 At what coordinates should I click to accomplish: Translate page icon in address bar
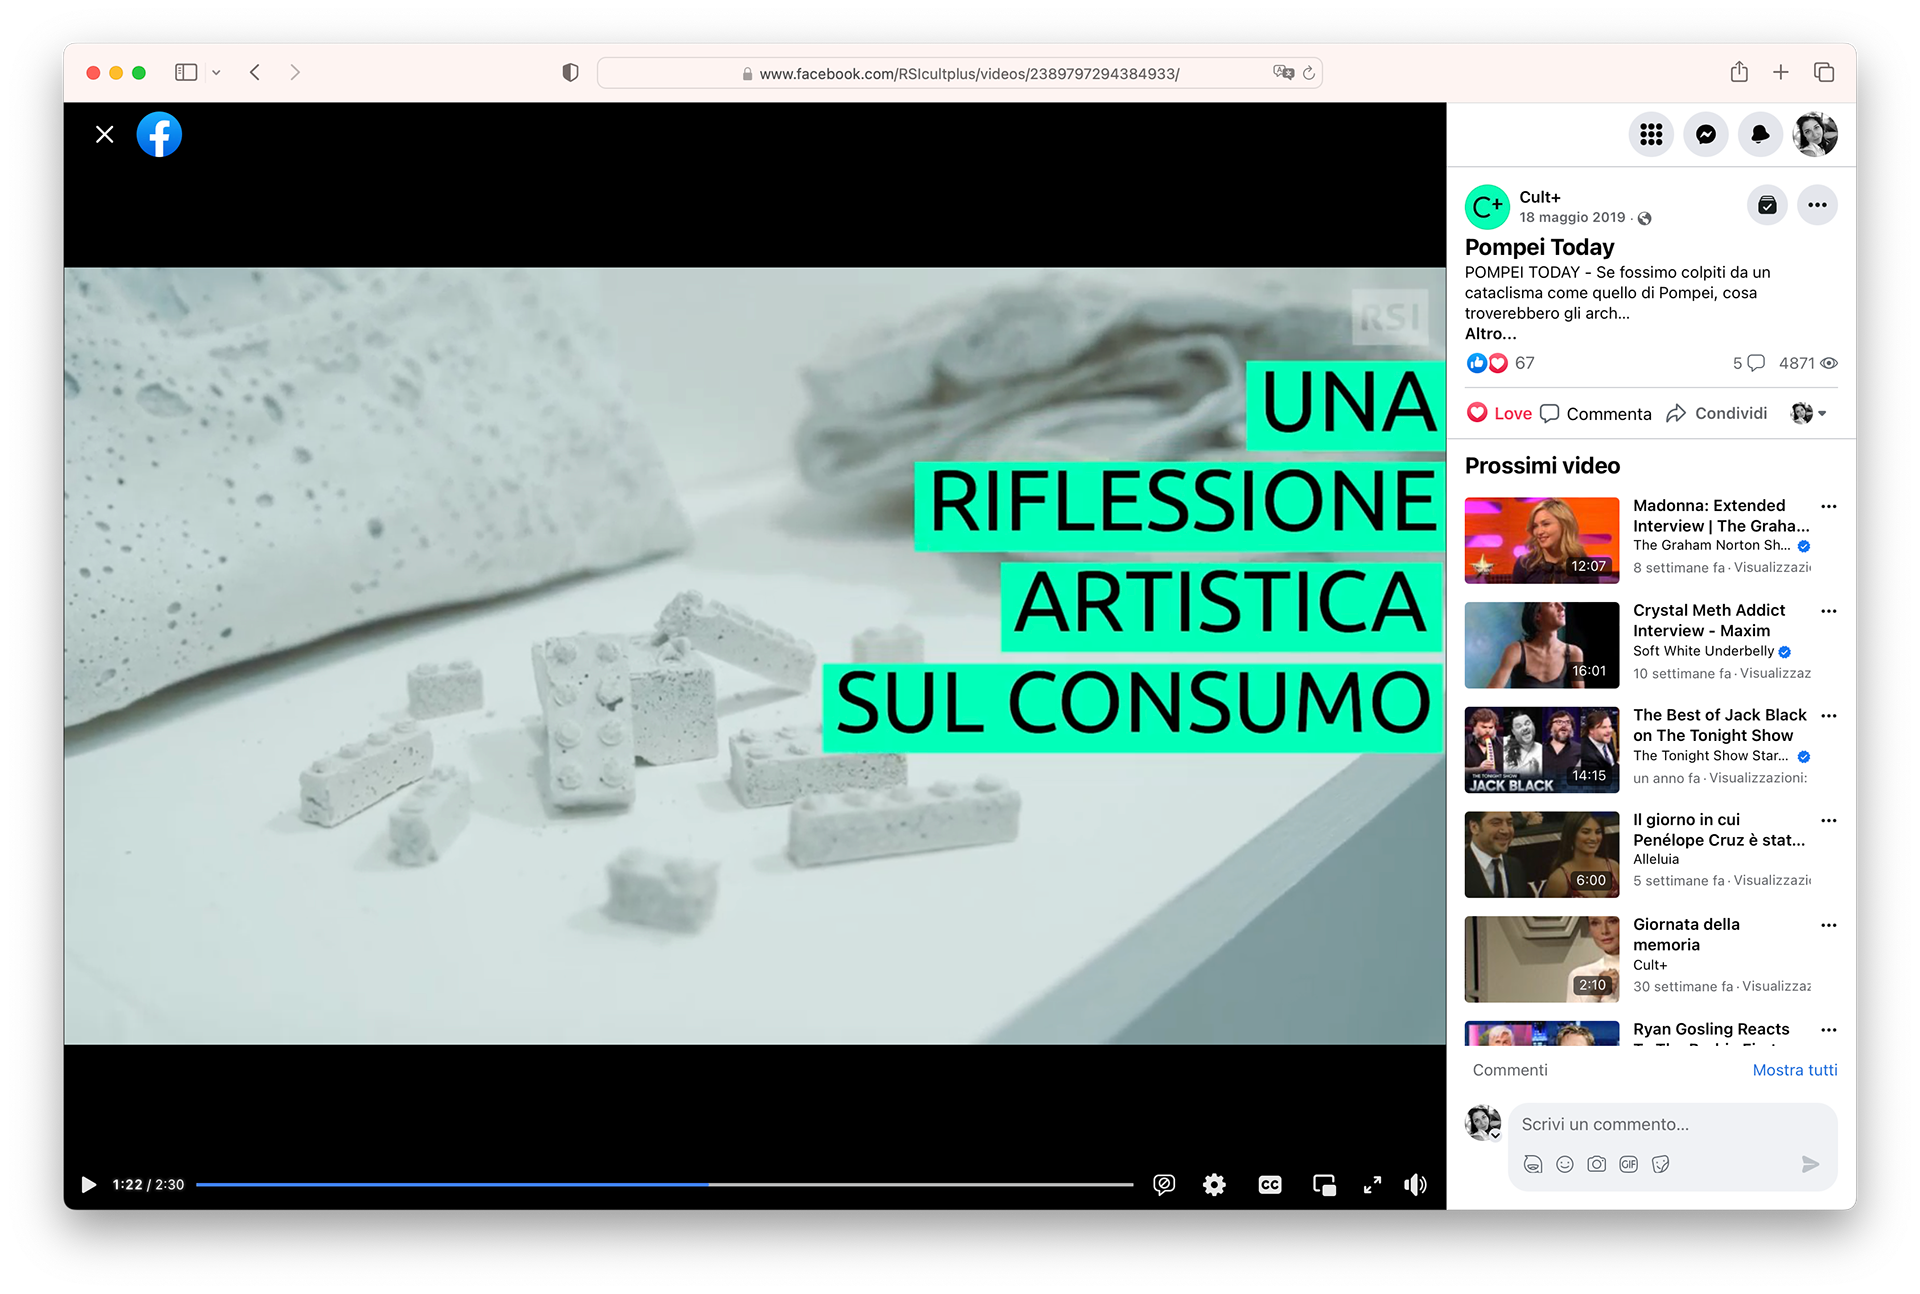[1283, 72]
